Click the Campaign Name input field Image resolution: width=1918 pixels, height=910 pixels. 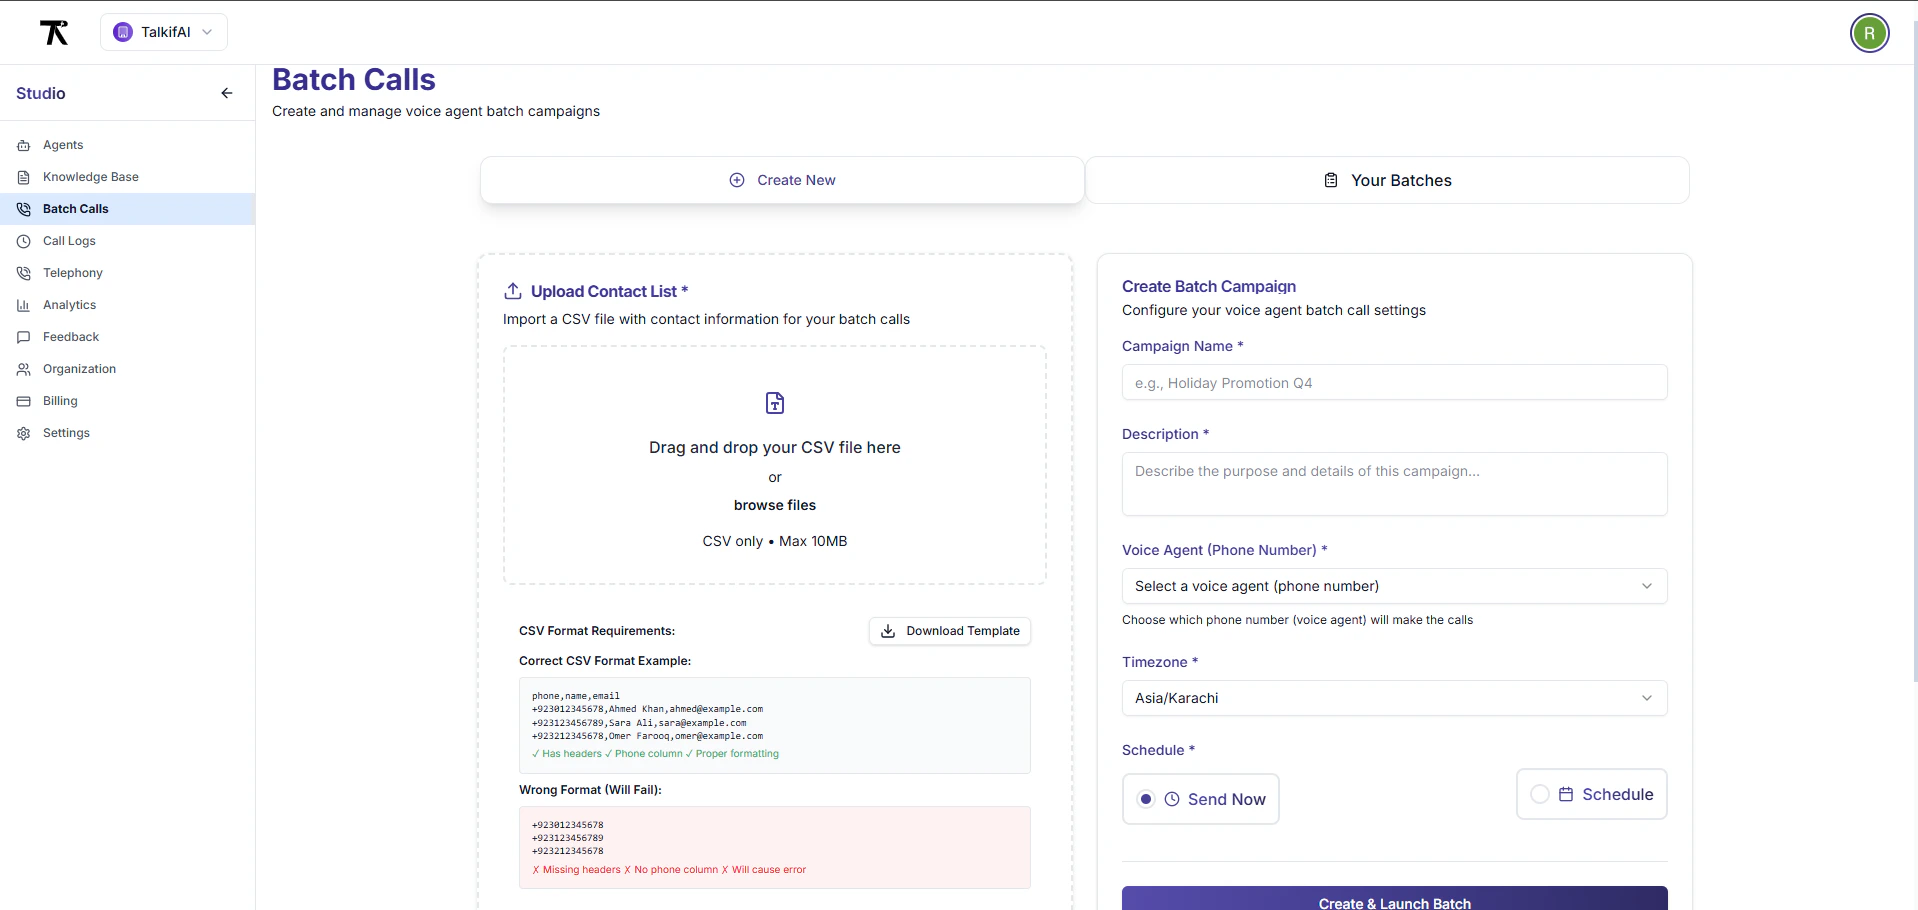[x=1394, y=382]
